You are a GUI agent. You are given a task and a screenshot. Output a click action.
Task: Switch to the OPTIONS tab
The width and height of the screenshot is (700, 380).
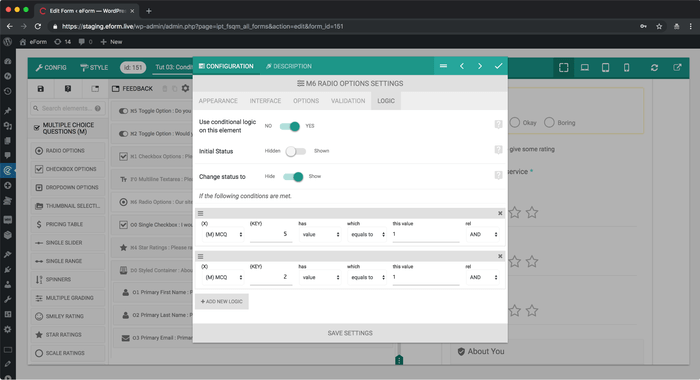306,101
